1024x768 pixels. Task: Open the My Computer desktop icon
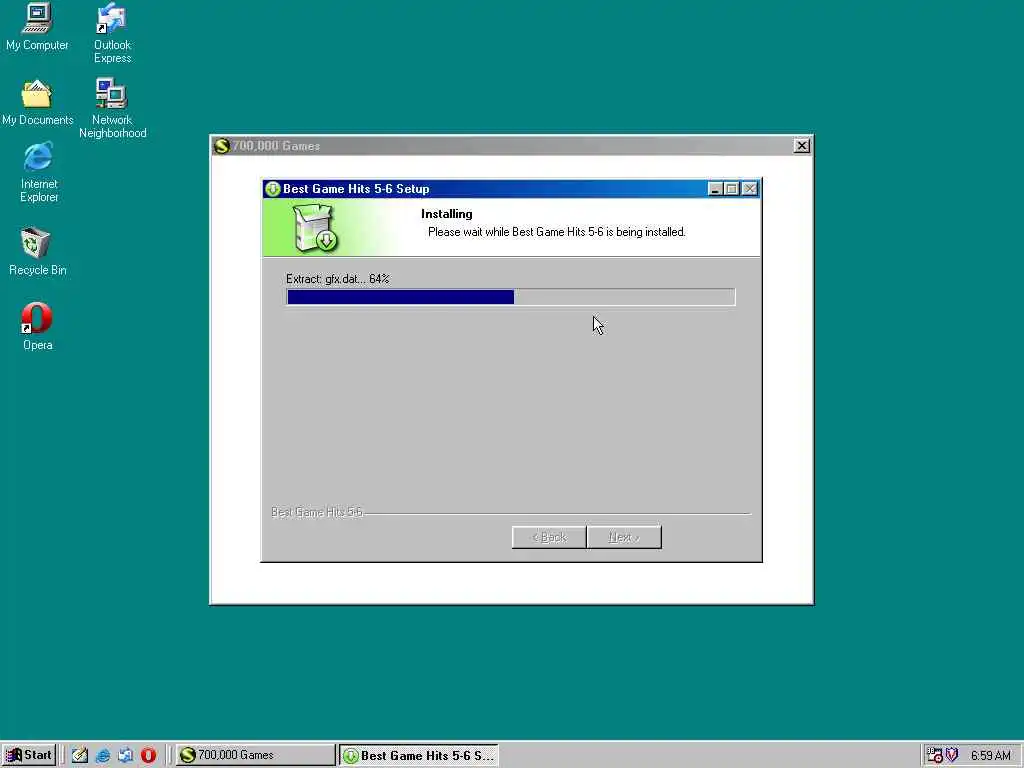pyautogui.click(x=37, y=27)
